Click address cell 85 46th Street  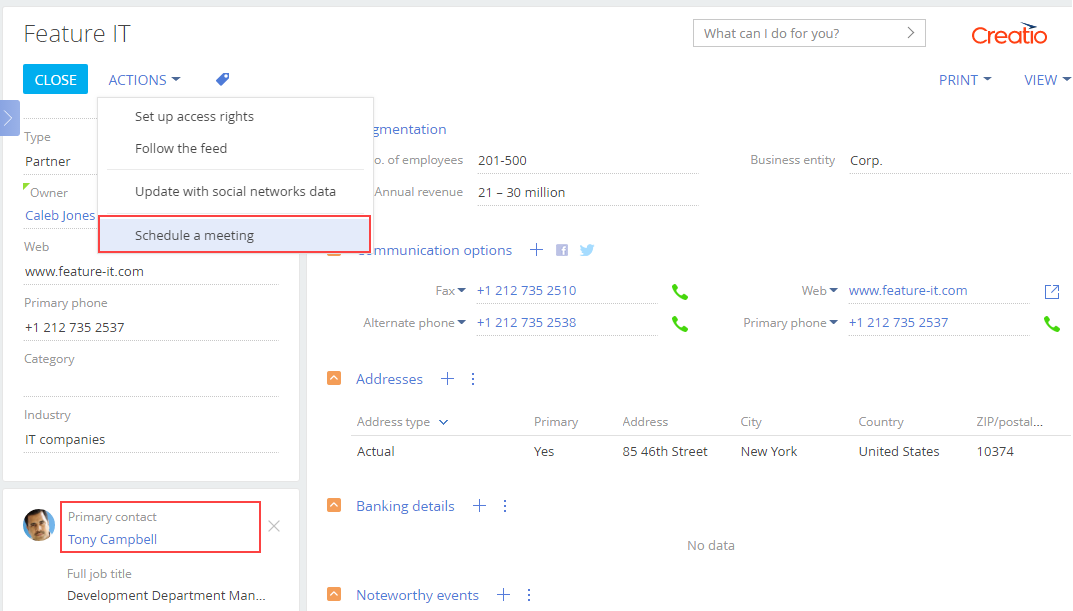pyautogui.click(x=665, y=452)
